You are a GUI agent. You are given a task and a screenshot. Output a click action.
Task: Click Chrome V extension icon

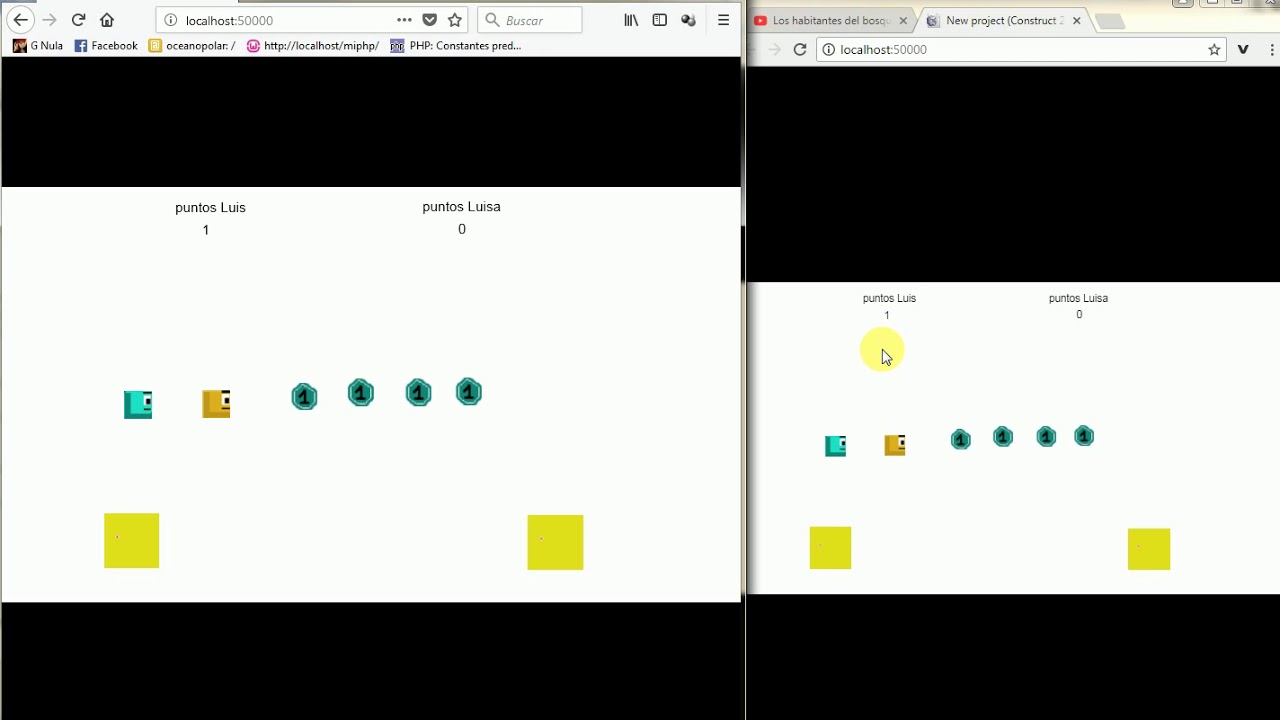pos(1243,49)
